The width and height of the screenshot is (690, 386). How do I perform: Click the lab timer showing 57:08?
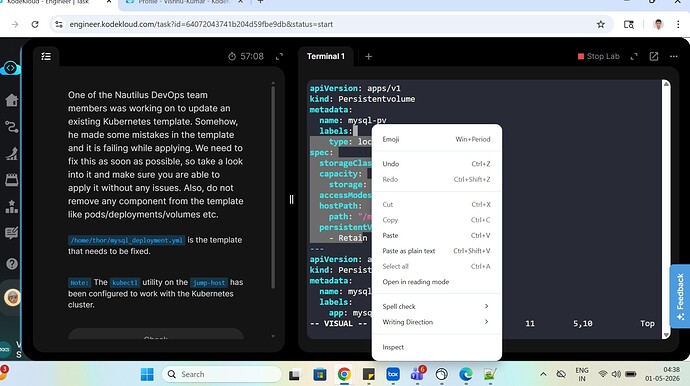click(246, 56)
